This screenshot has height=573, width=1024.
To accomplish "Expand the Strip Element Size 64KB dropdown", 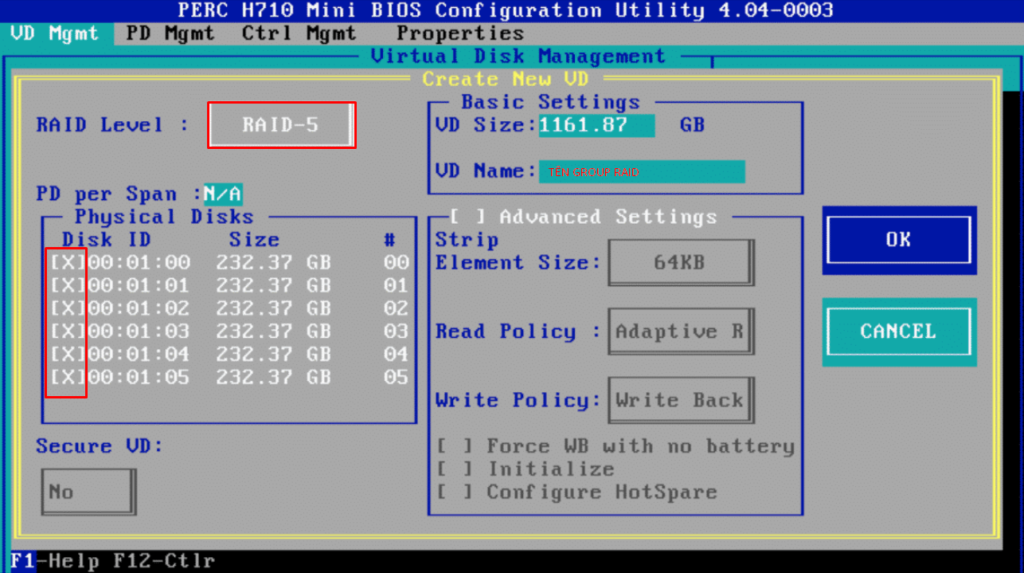I will point(680,263).
